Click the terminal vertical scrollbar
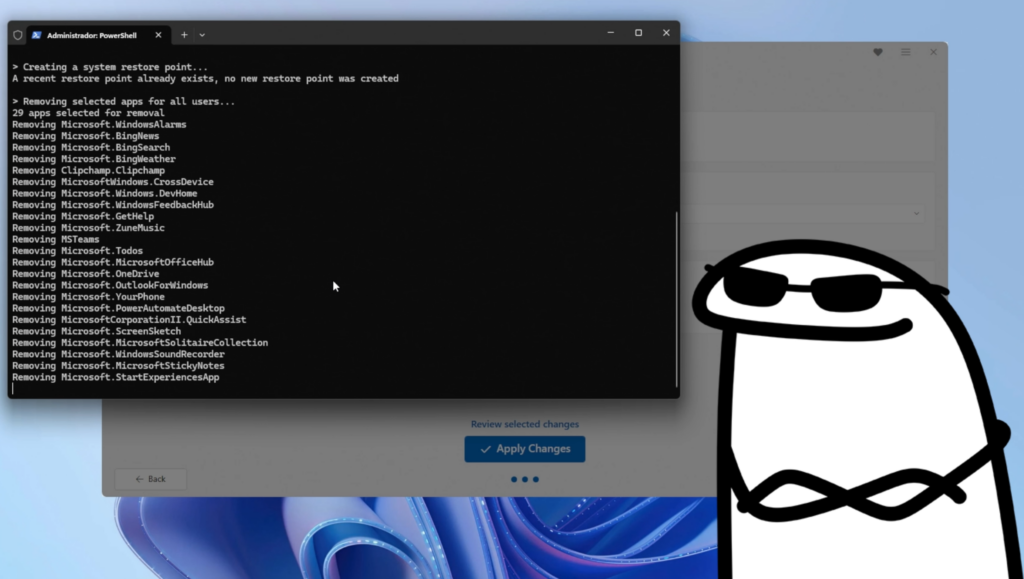 coord(677,299)
